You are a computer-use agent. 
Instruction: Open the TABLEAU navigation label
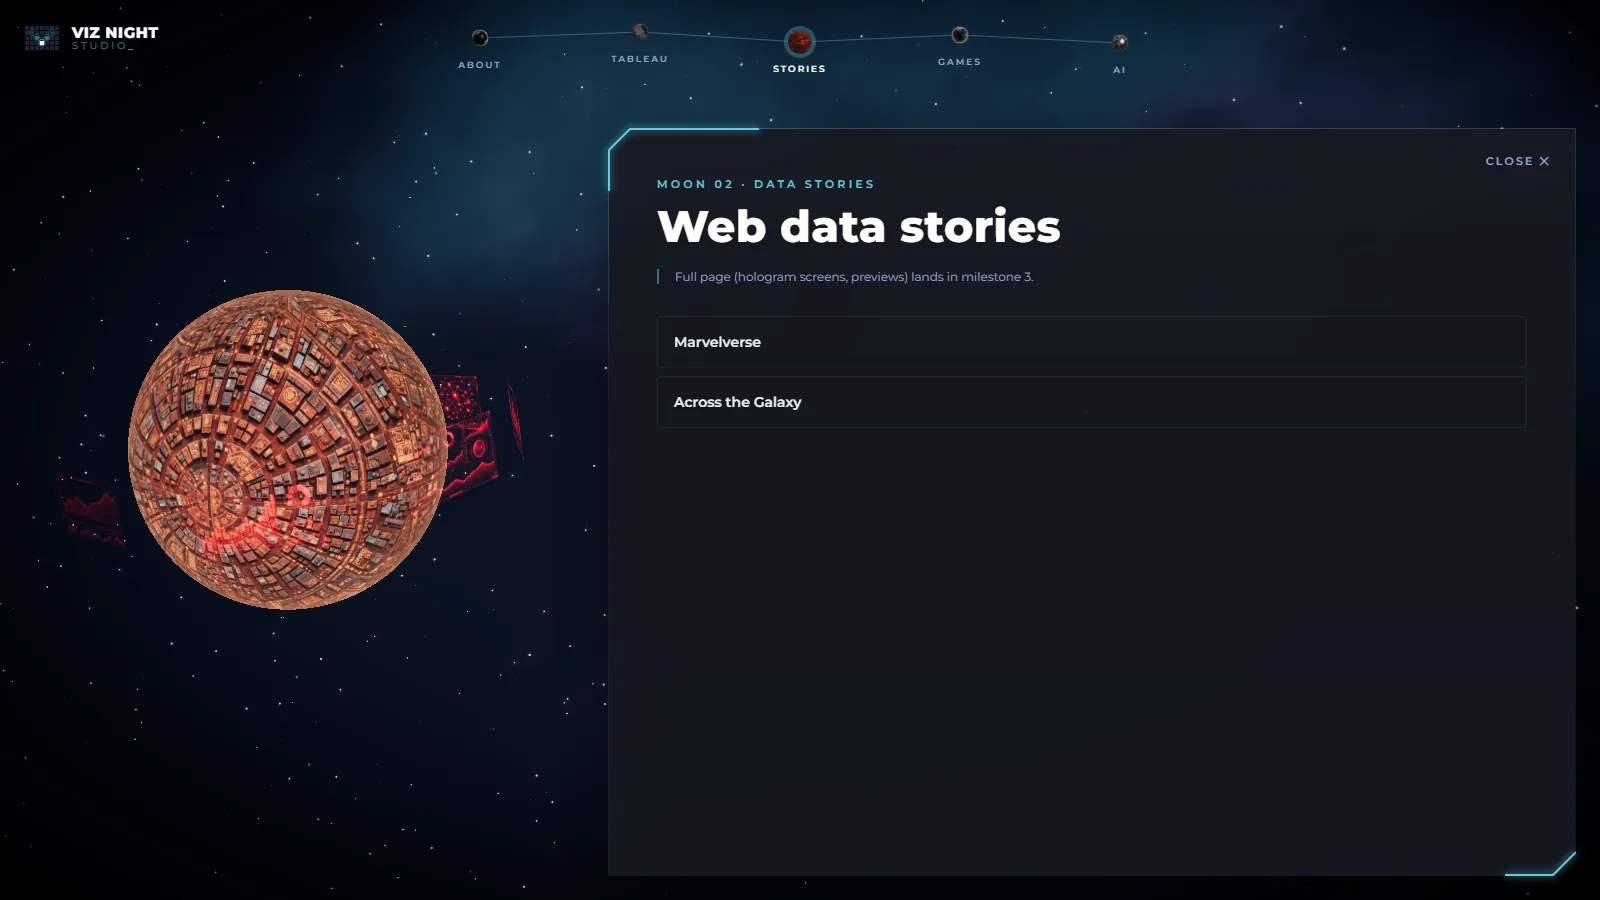click(639, 59)
